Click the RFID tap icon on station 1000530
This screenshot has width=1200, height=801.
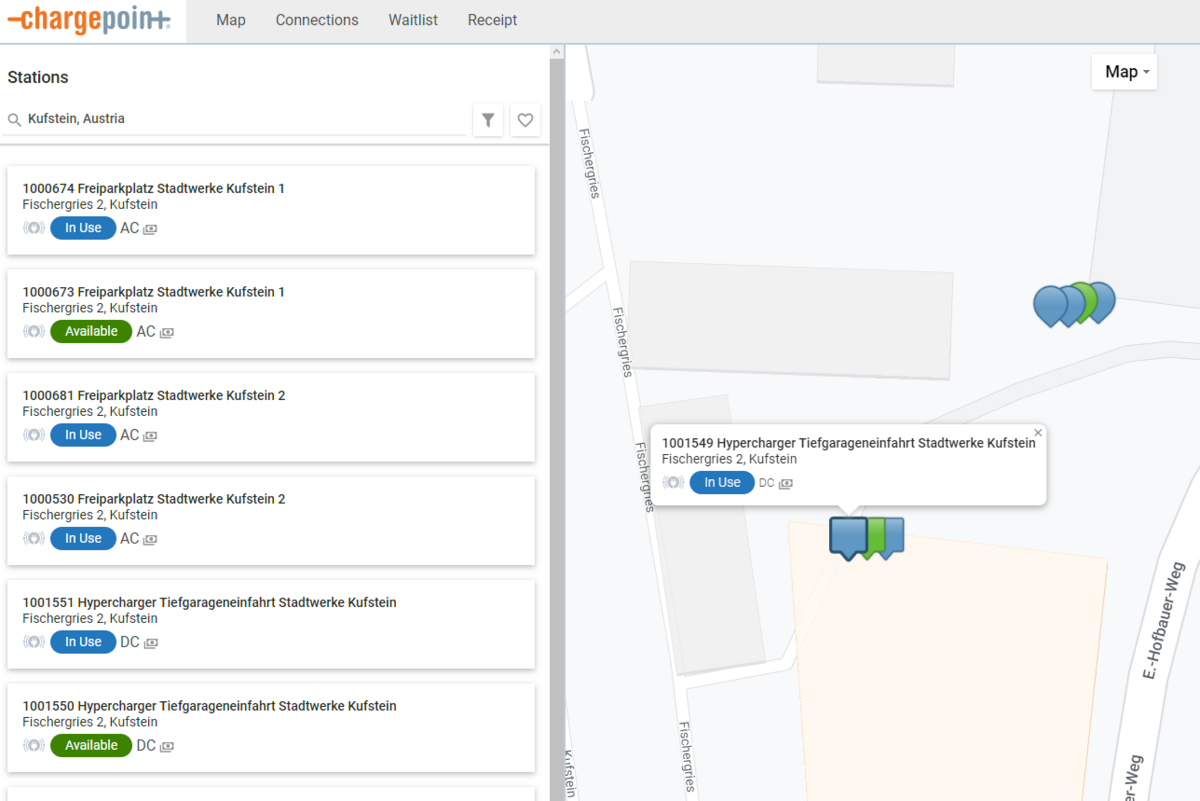(34, 538)
